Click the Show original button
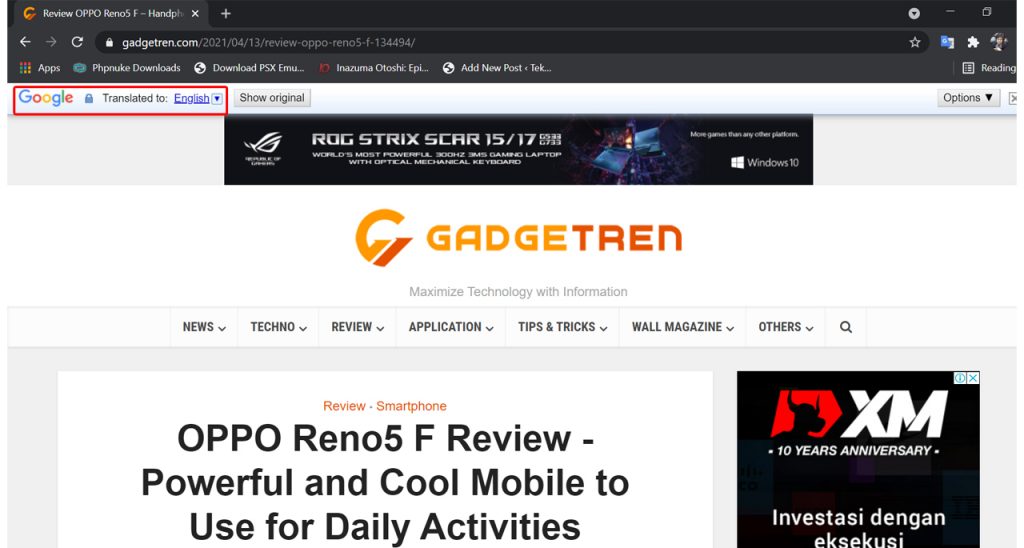The width and height of the screenshot is (1024, 548). tap(272, 98)
